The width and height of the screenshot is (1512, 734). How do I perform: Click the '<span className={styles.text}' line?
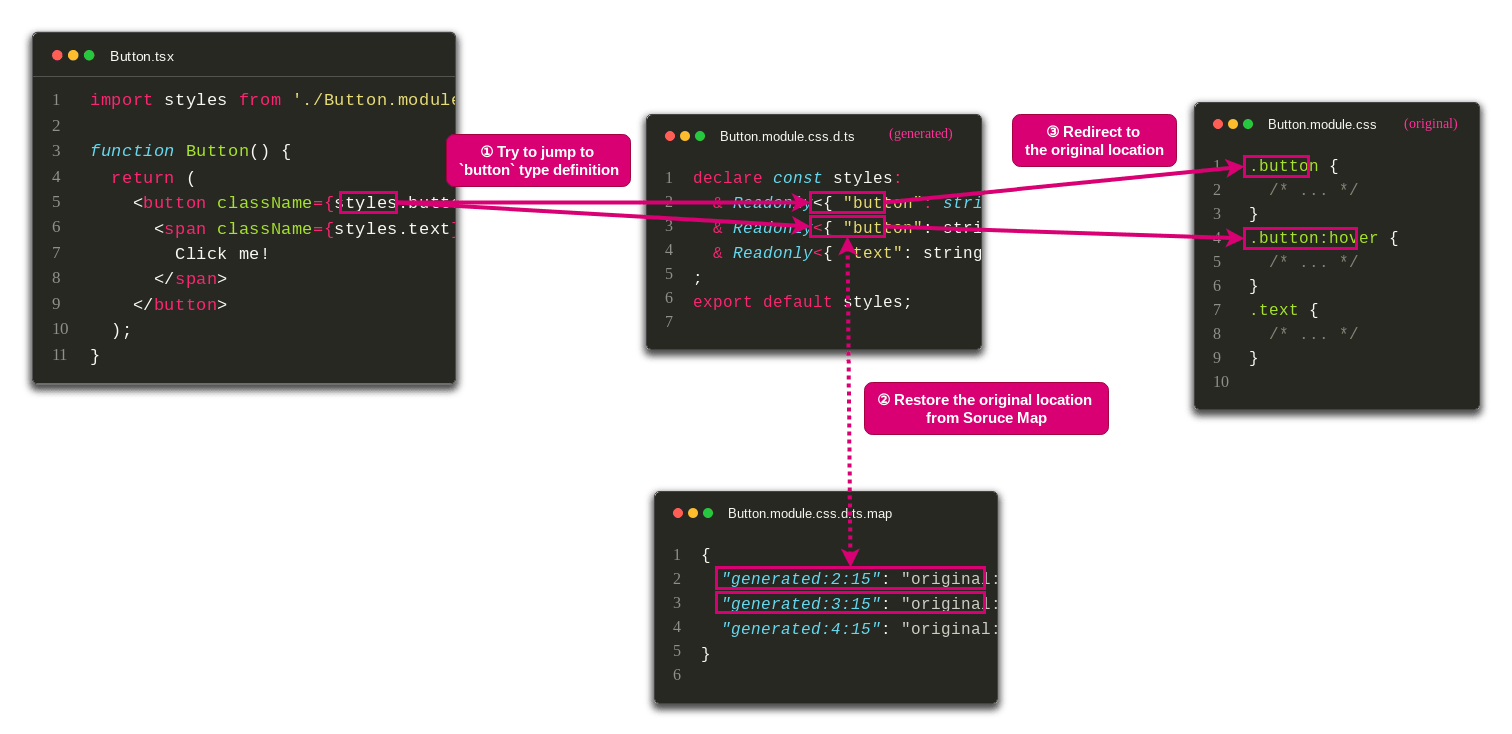(304, 229)
